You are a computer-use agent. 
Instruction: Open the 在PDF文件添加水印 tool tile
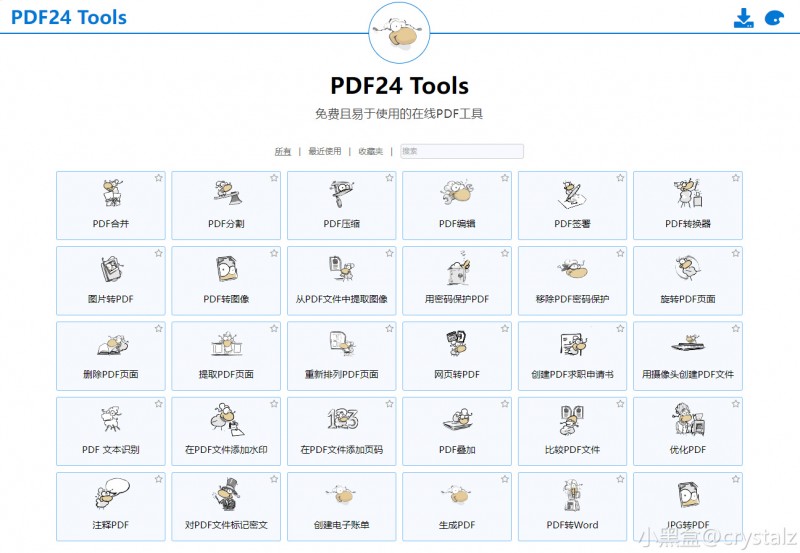226,432
